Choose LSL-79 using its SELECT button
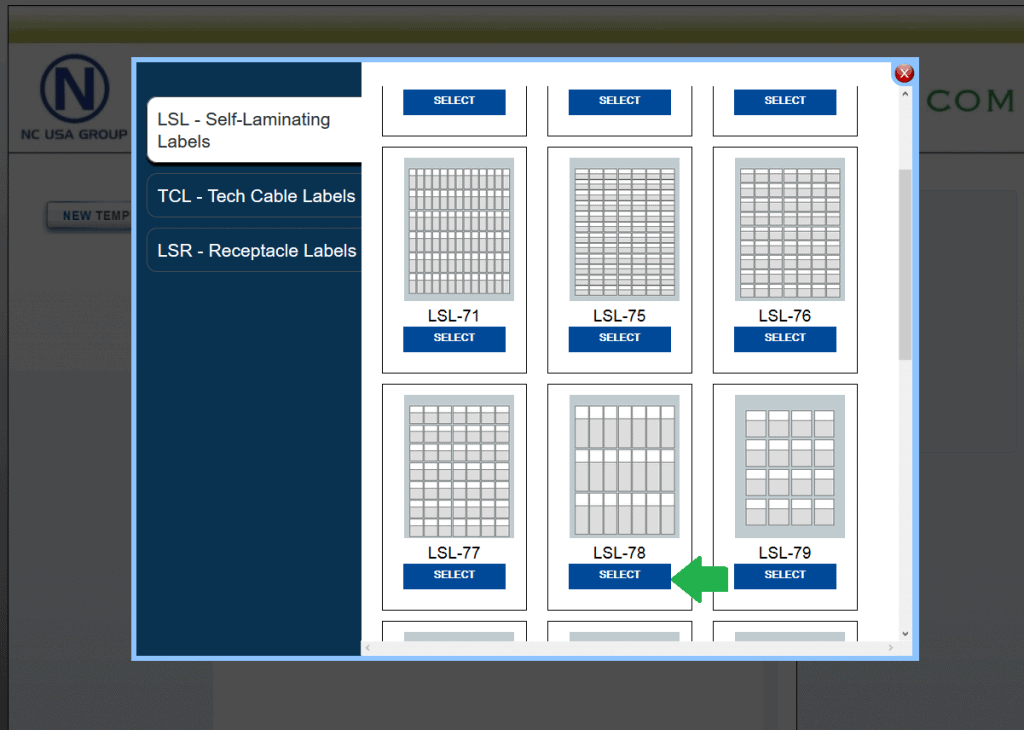1024x730 pixels. (x=784, y=575)
